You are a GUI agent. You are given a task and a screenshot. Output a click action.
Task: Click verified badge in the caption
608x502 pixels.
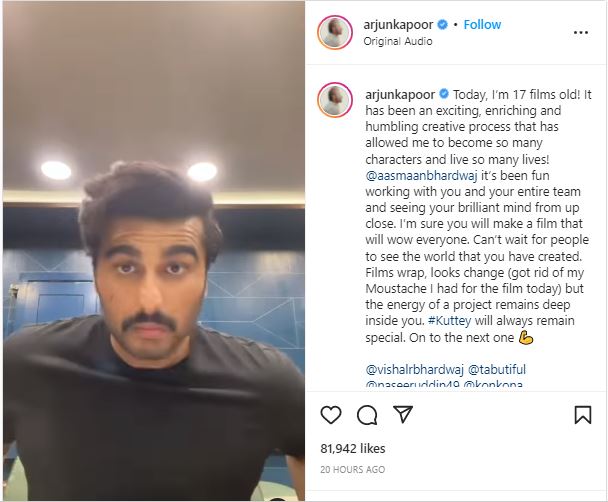[x=444, y=94]
